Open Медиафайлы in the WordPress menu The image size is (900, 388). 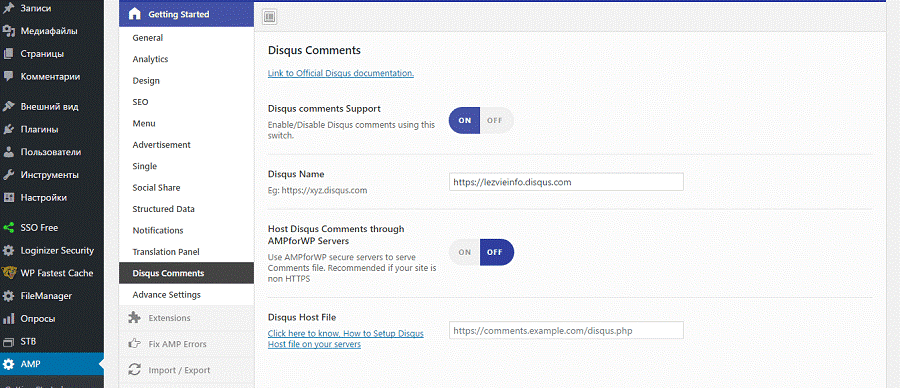click(x=52, y=32)
